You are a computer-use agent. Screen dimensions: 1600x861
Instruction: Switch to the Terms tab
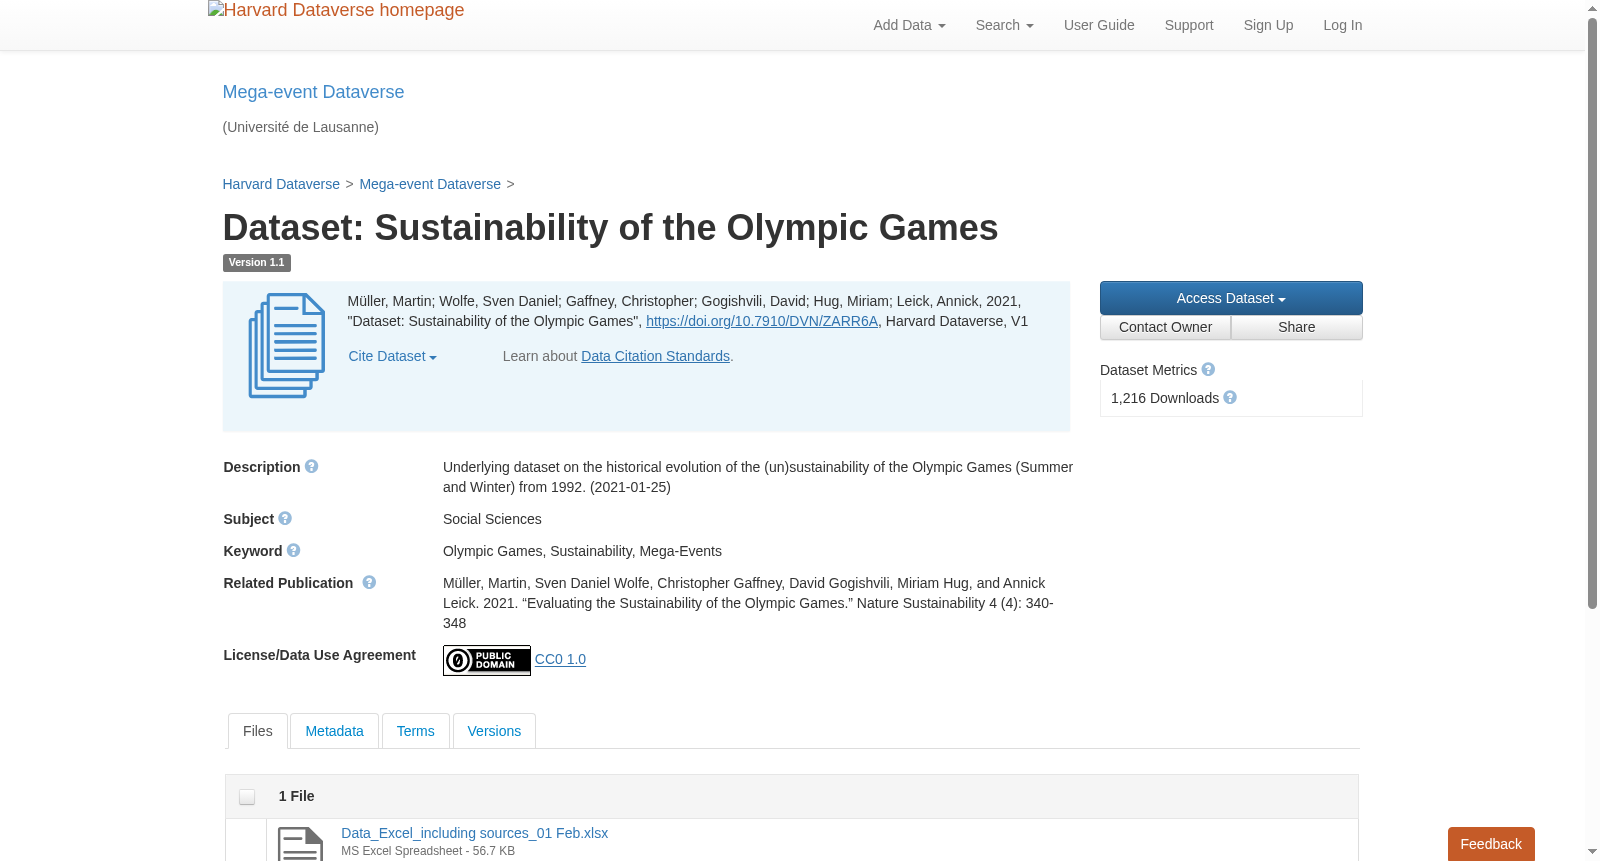click(415, 731)
